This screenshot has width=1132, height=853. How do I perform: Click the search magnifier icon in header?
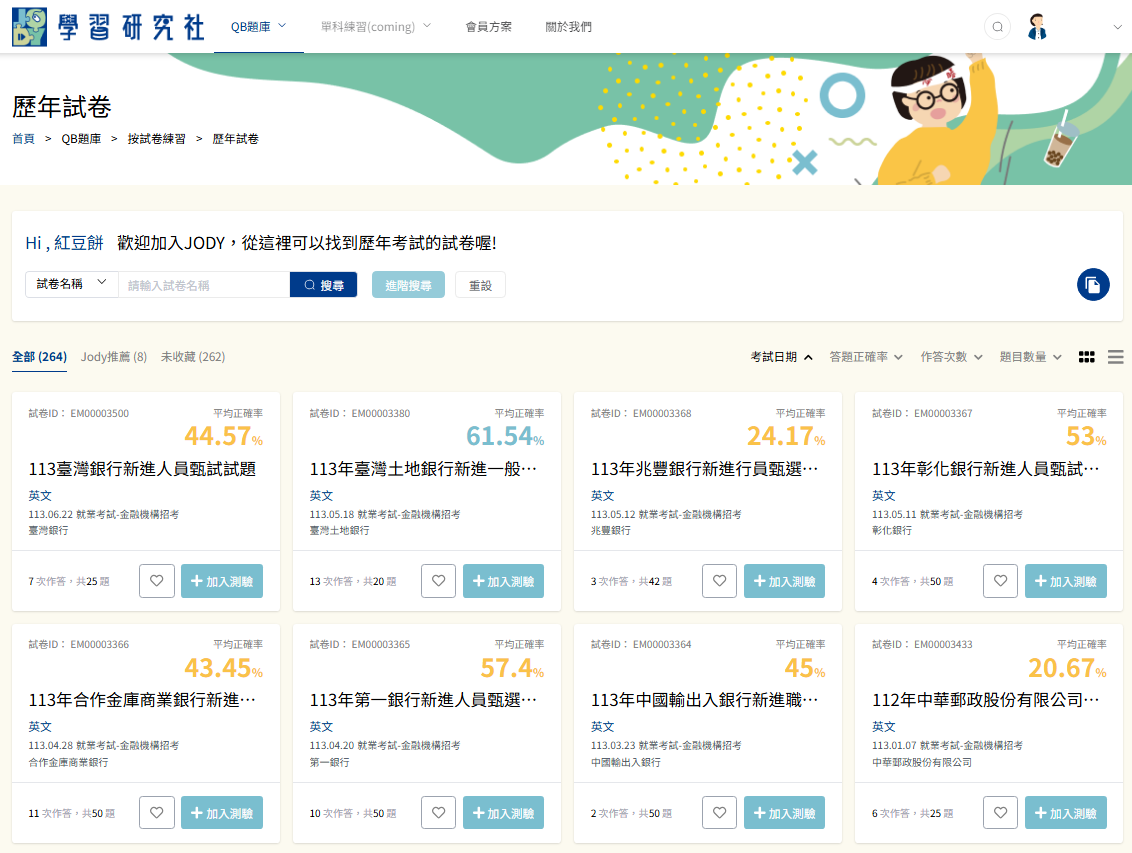click(x=997, y=27)
